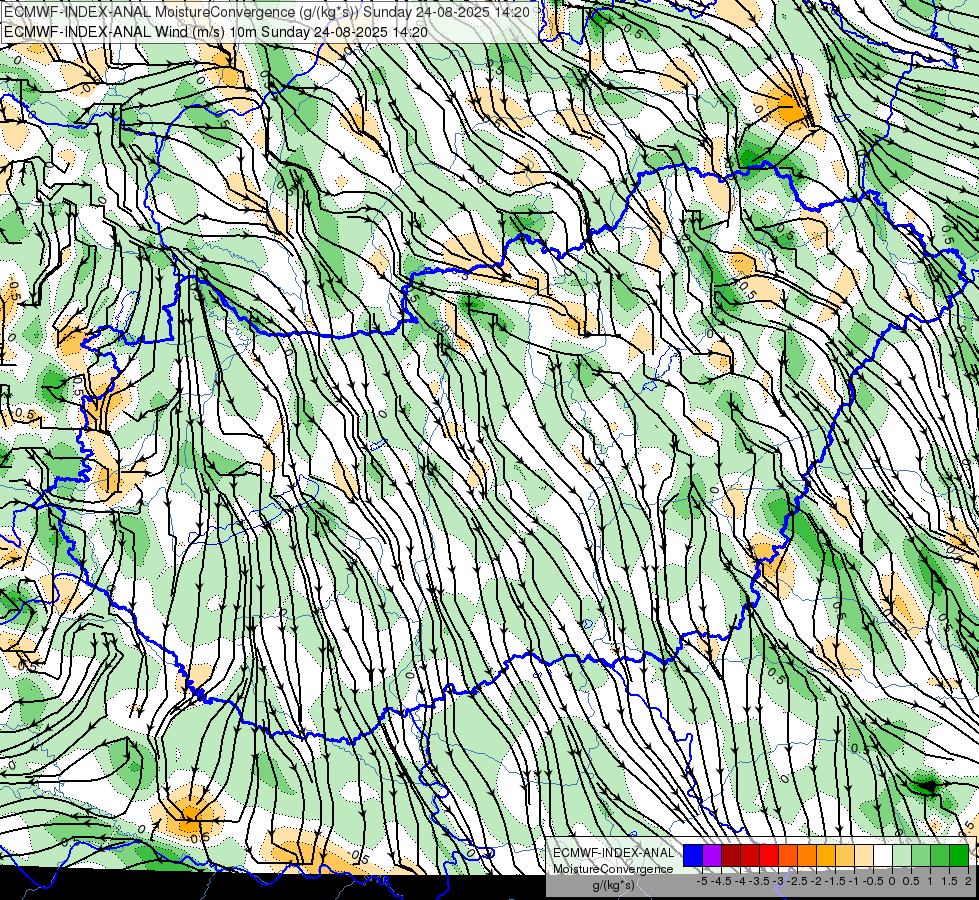Image resolution: width=979 pixels, height=900 pixels.
Task: Pick the darkest green legend swatch
Action: 959,855
